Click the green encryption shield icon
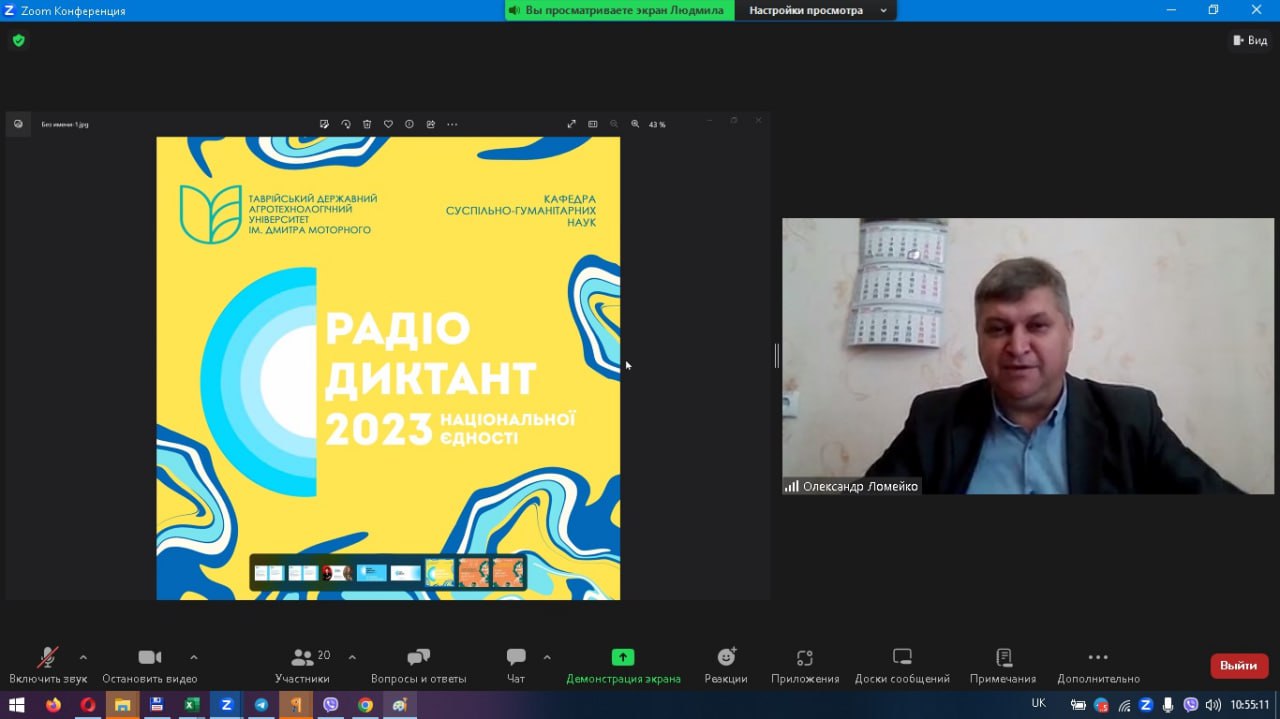 coord(18,41)
